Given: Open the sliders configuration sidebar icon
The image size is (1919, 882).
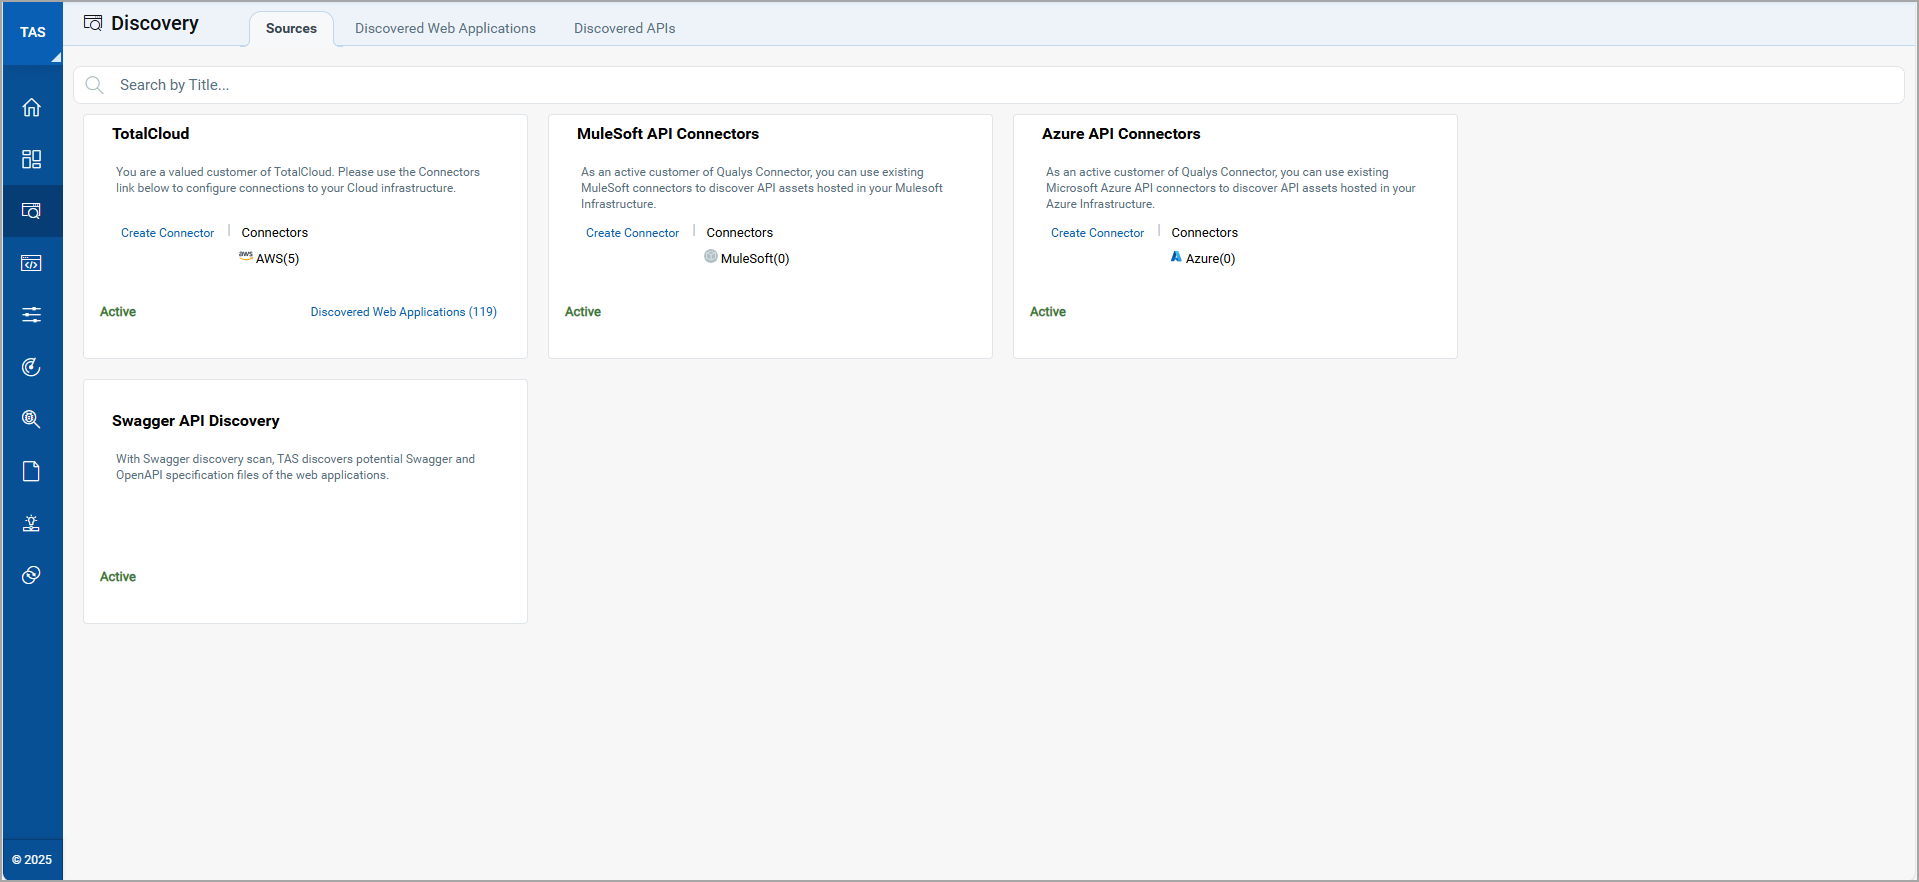Looking at the screenshot, I should (x=32, y=315).
